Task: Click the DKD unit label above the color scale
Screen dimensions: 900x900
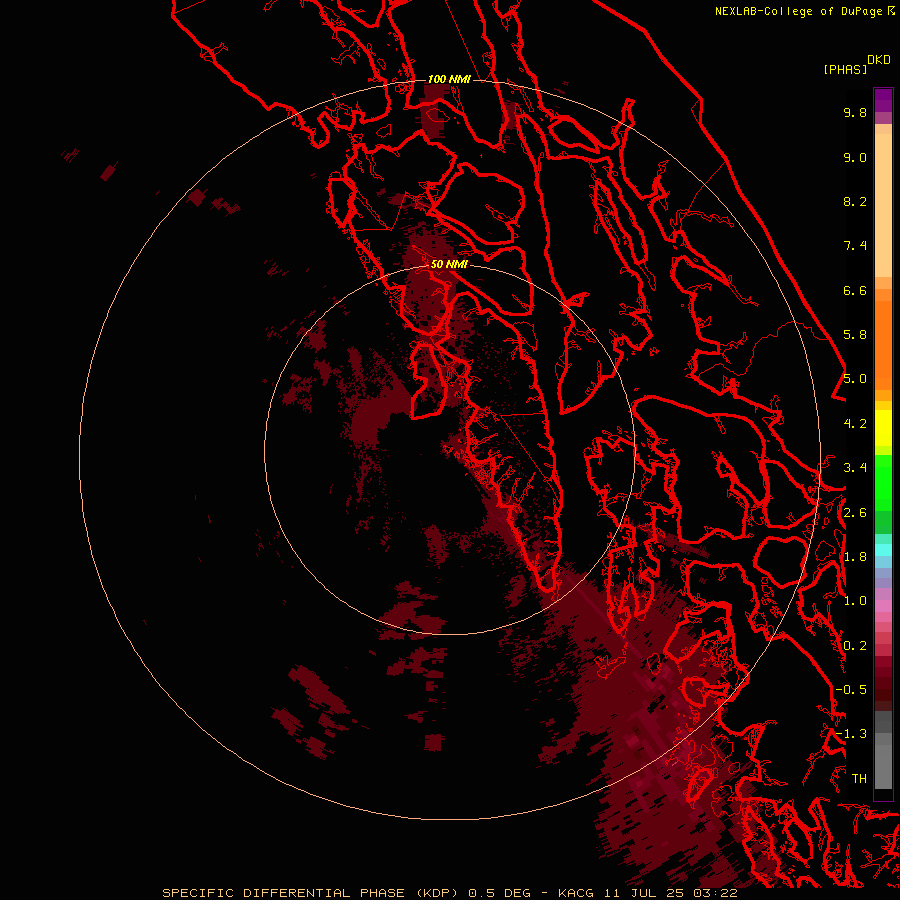Action: coord(879,60)
